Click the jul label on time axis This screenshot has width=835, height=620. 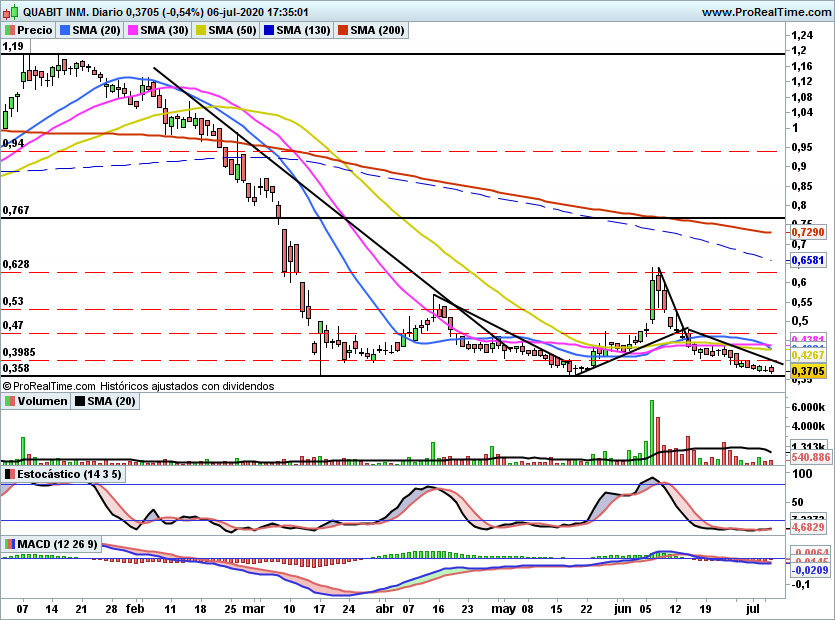click(752, 609)
